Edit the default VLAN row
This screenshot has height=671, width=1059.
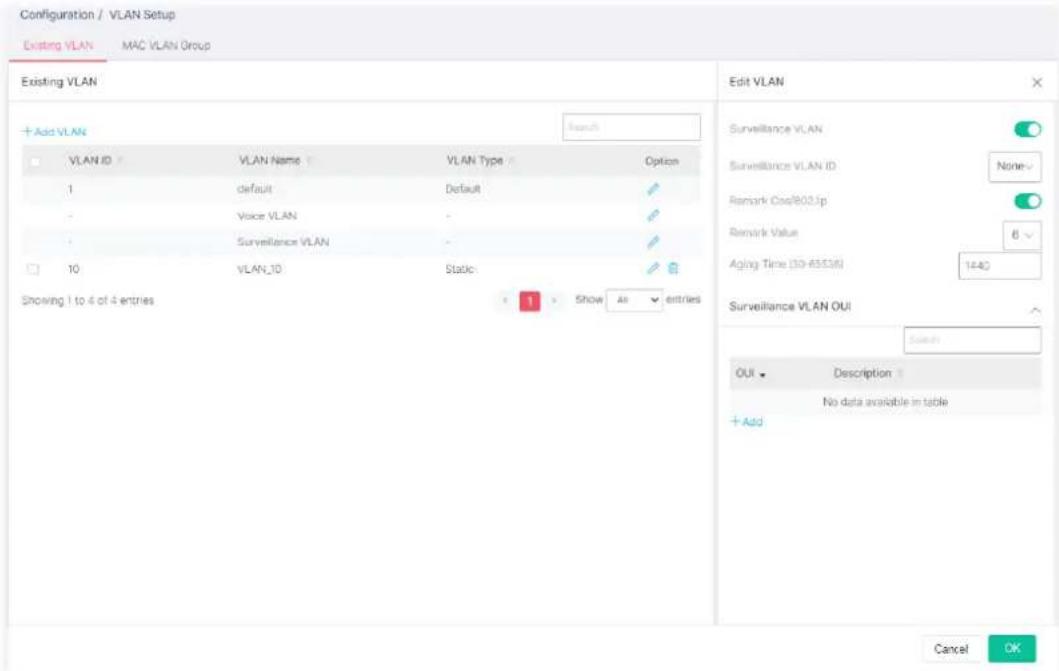pyautogui.click(x=652, y=189)
